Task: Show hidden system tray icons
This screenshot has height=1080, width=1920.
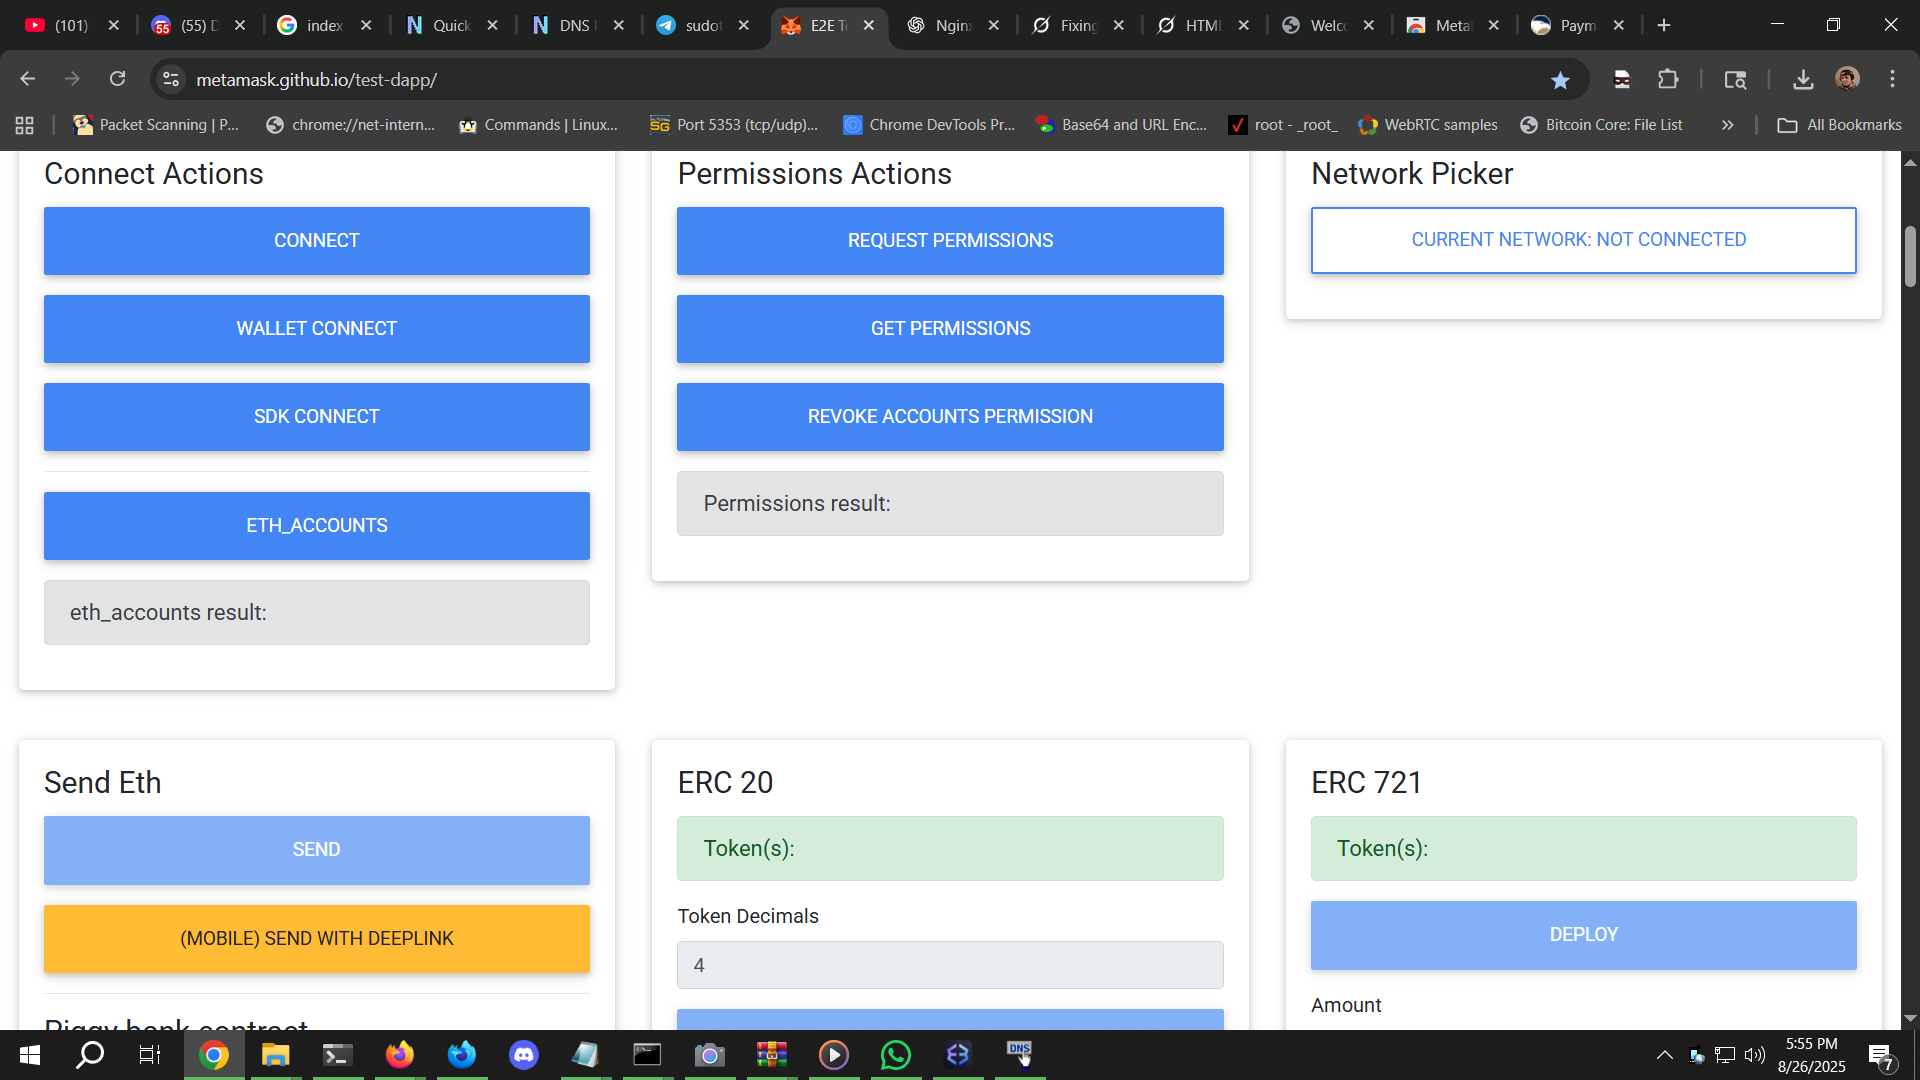Action: point(1664,1055)
